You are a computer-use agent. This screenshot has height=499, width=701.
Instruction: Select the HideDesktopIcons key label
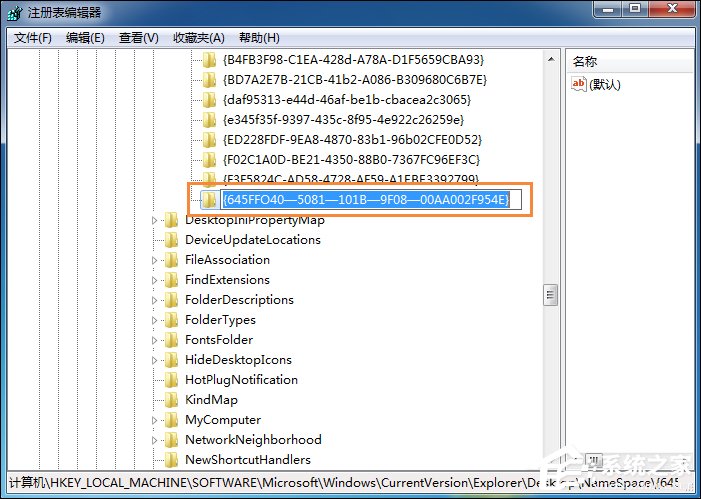238,359
